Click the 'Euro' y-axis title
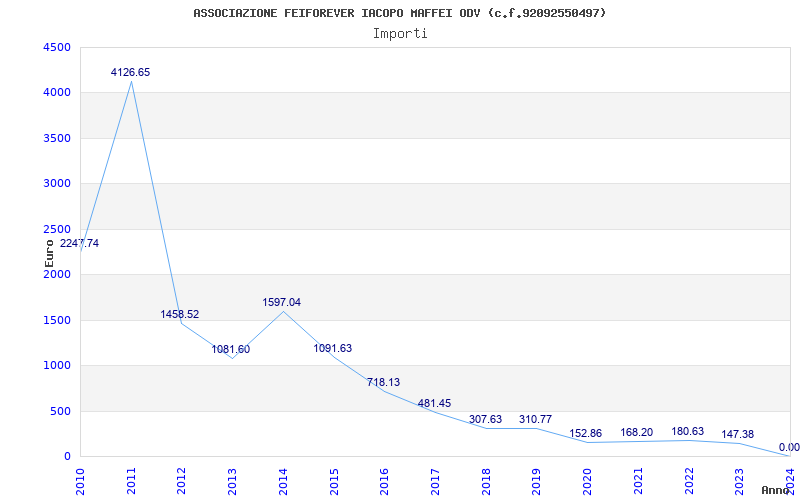Viewport: 800px width, 500px height. click(49, 253)
